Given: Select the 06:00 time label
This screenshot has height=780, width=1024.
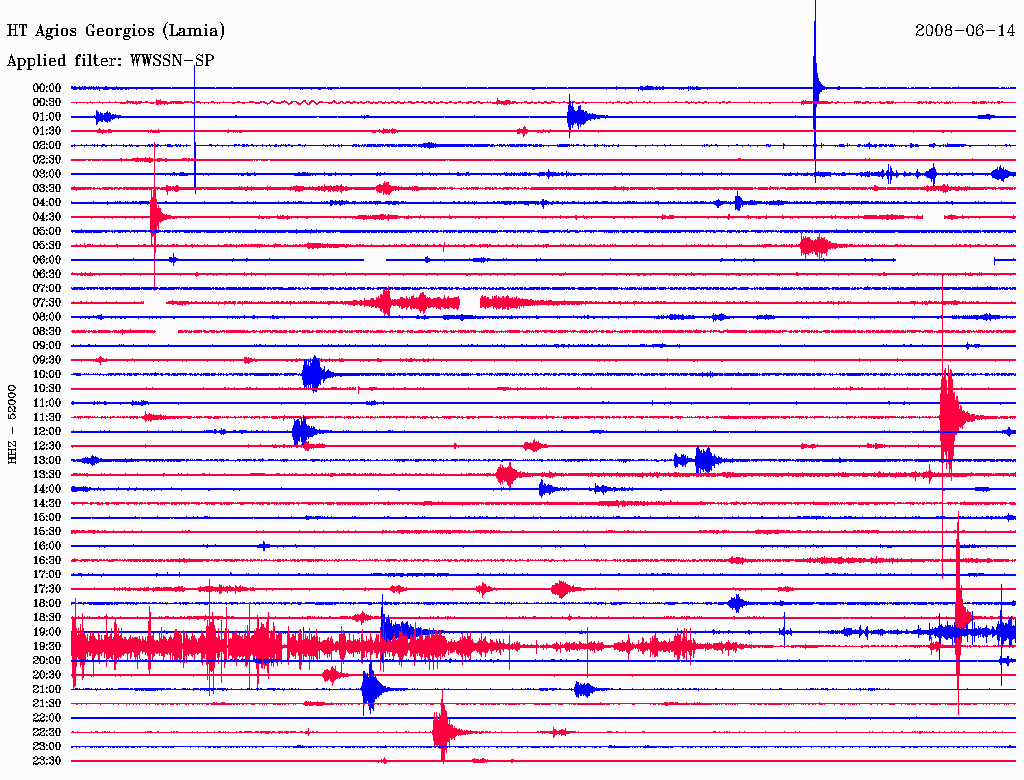Looking at the screenshot, I should point(47,260).
